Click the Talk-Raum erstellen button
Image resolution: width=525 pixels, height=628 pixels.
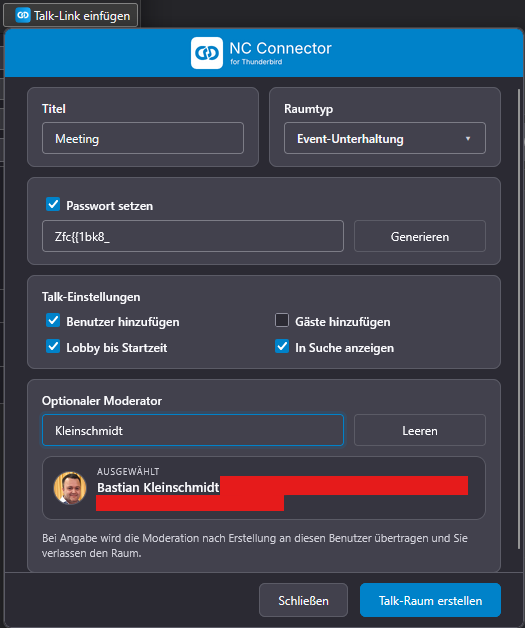[430, 600]
